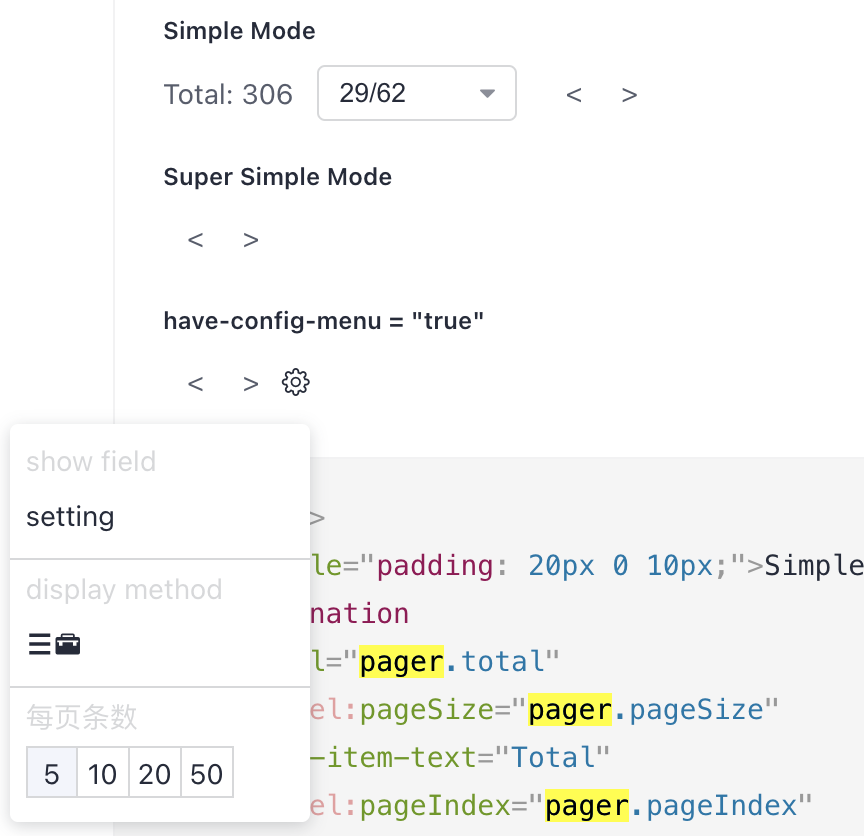Viewport: 864px width, 836px height.
Task: Go to previous page in Simple Mode
Action: click(574, 95)
